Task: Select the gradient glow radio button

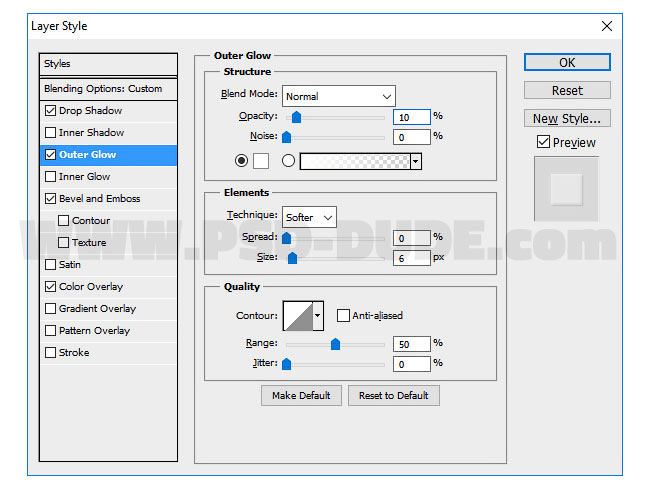Action: pos(288,160)
